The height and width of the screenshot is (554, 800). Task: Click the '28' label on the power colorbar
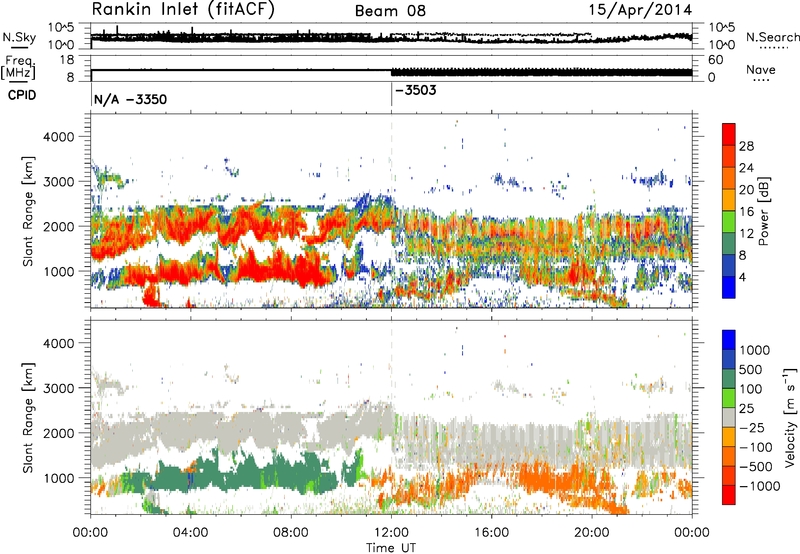click(746, 146)
